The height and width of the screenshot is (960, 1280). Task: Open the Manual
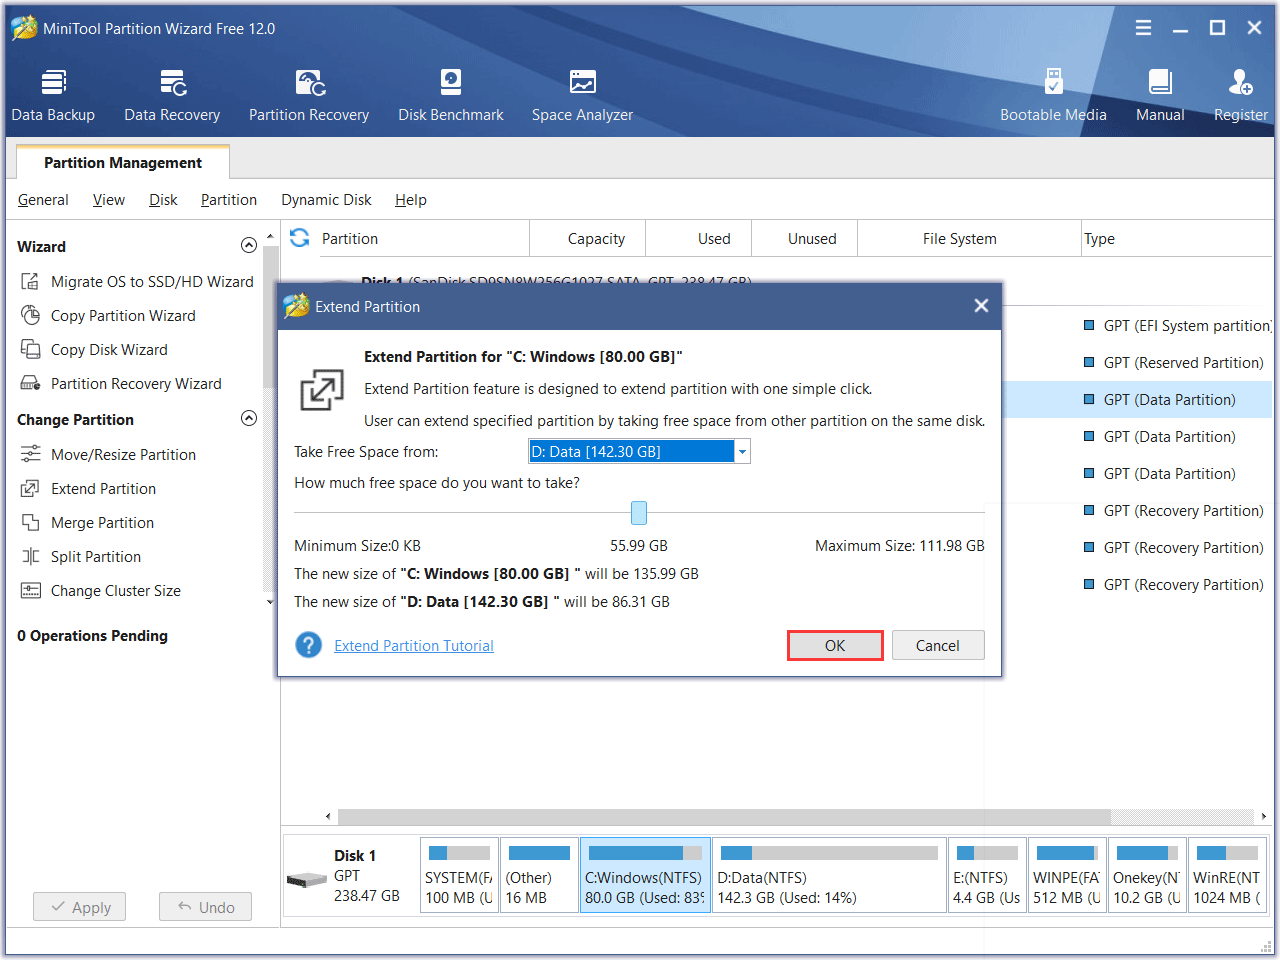point(1160,96)
